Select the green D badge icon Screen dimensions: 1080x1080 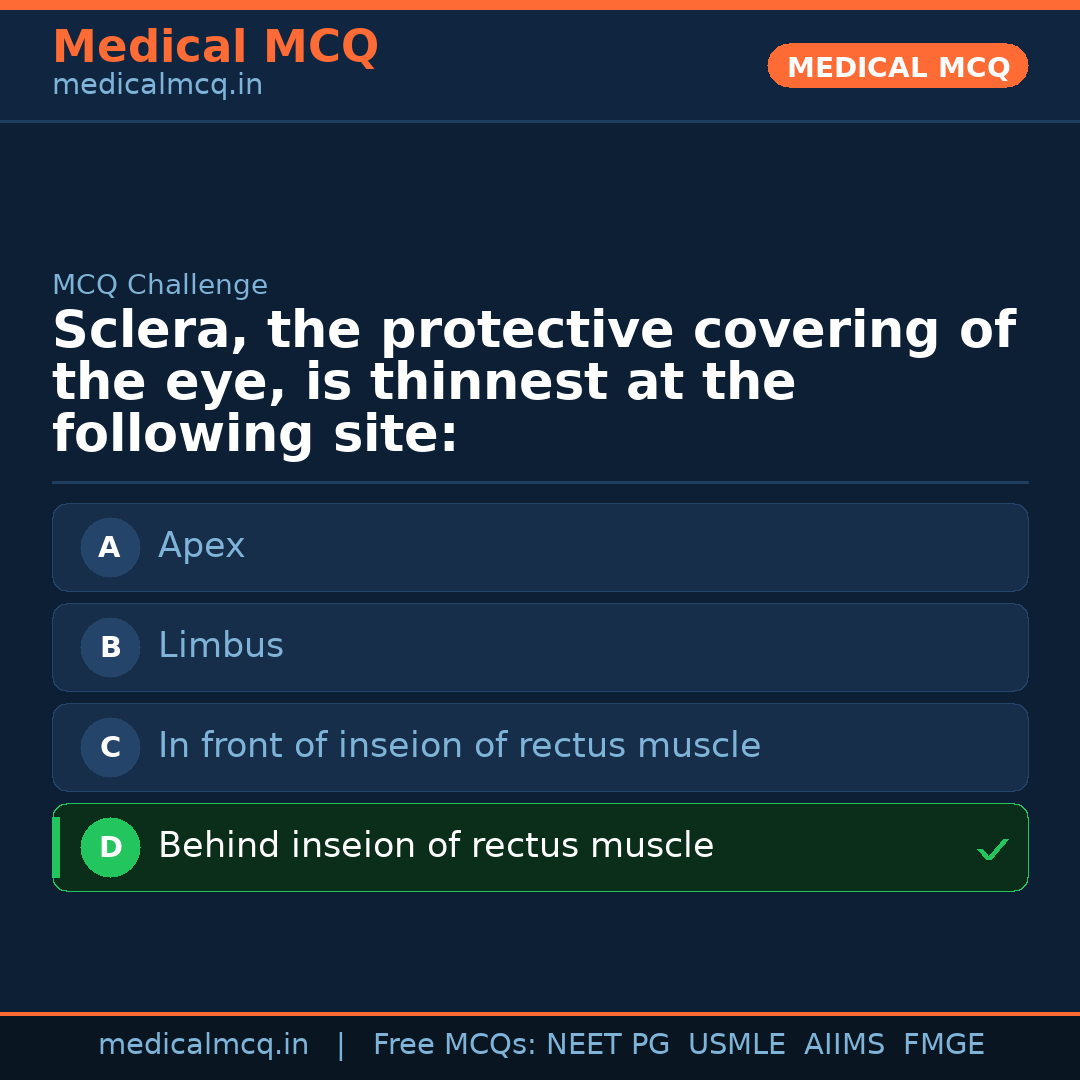click(x=110, y=847)
